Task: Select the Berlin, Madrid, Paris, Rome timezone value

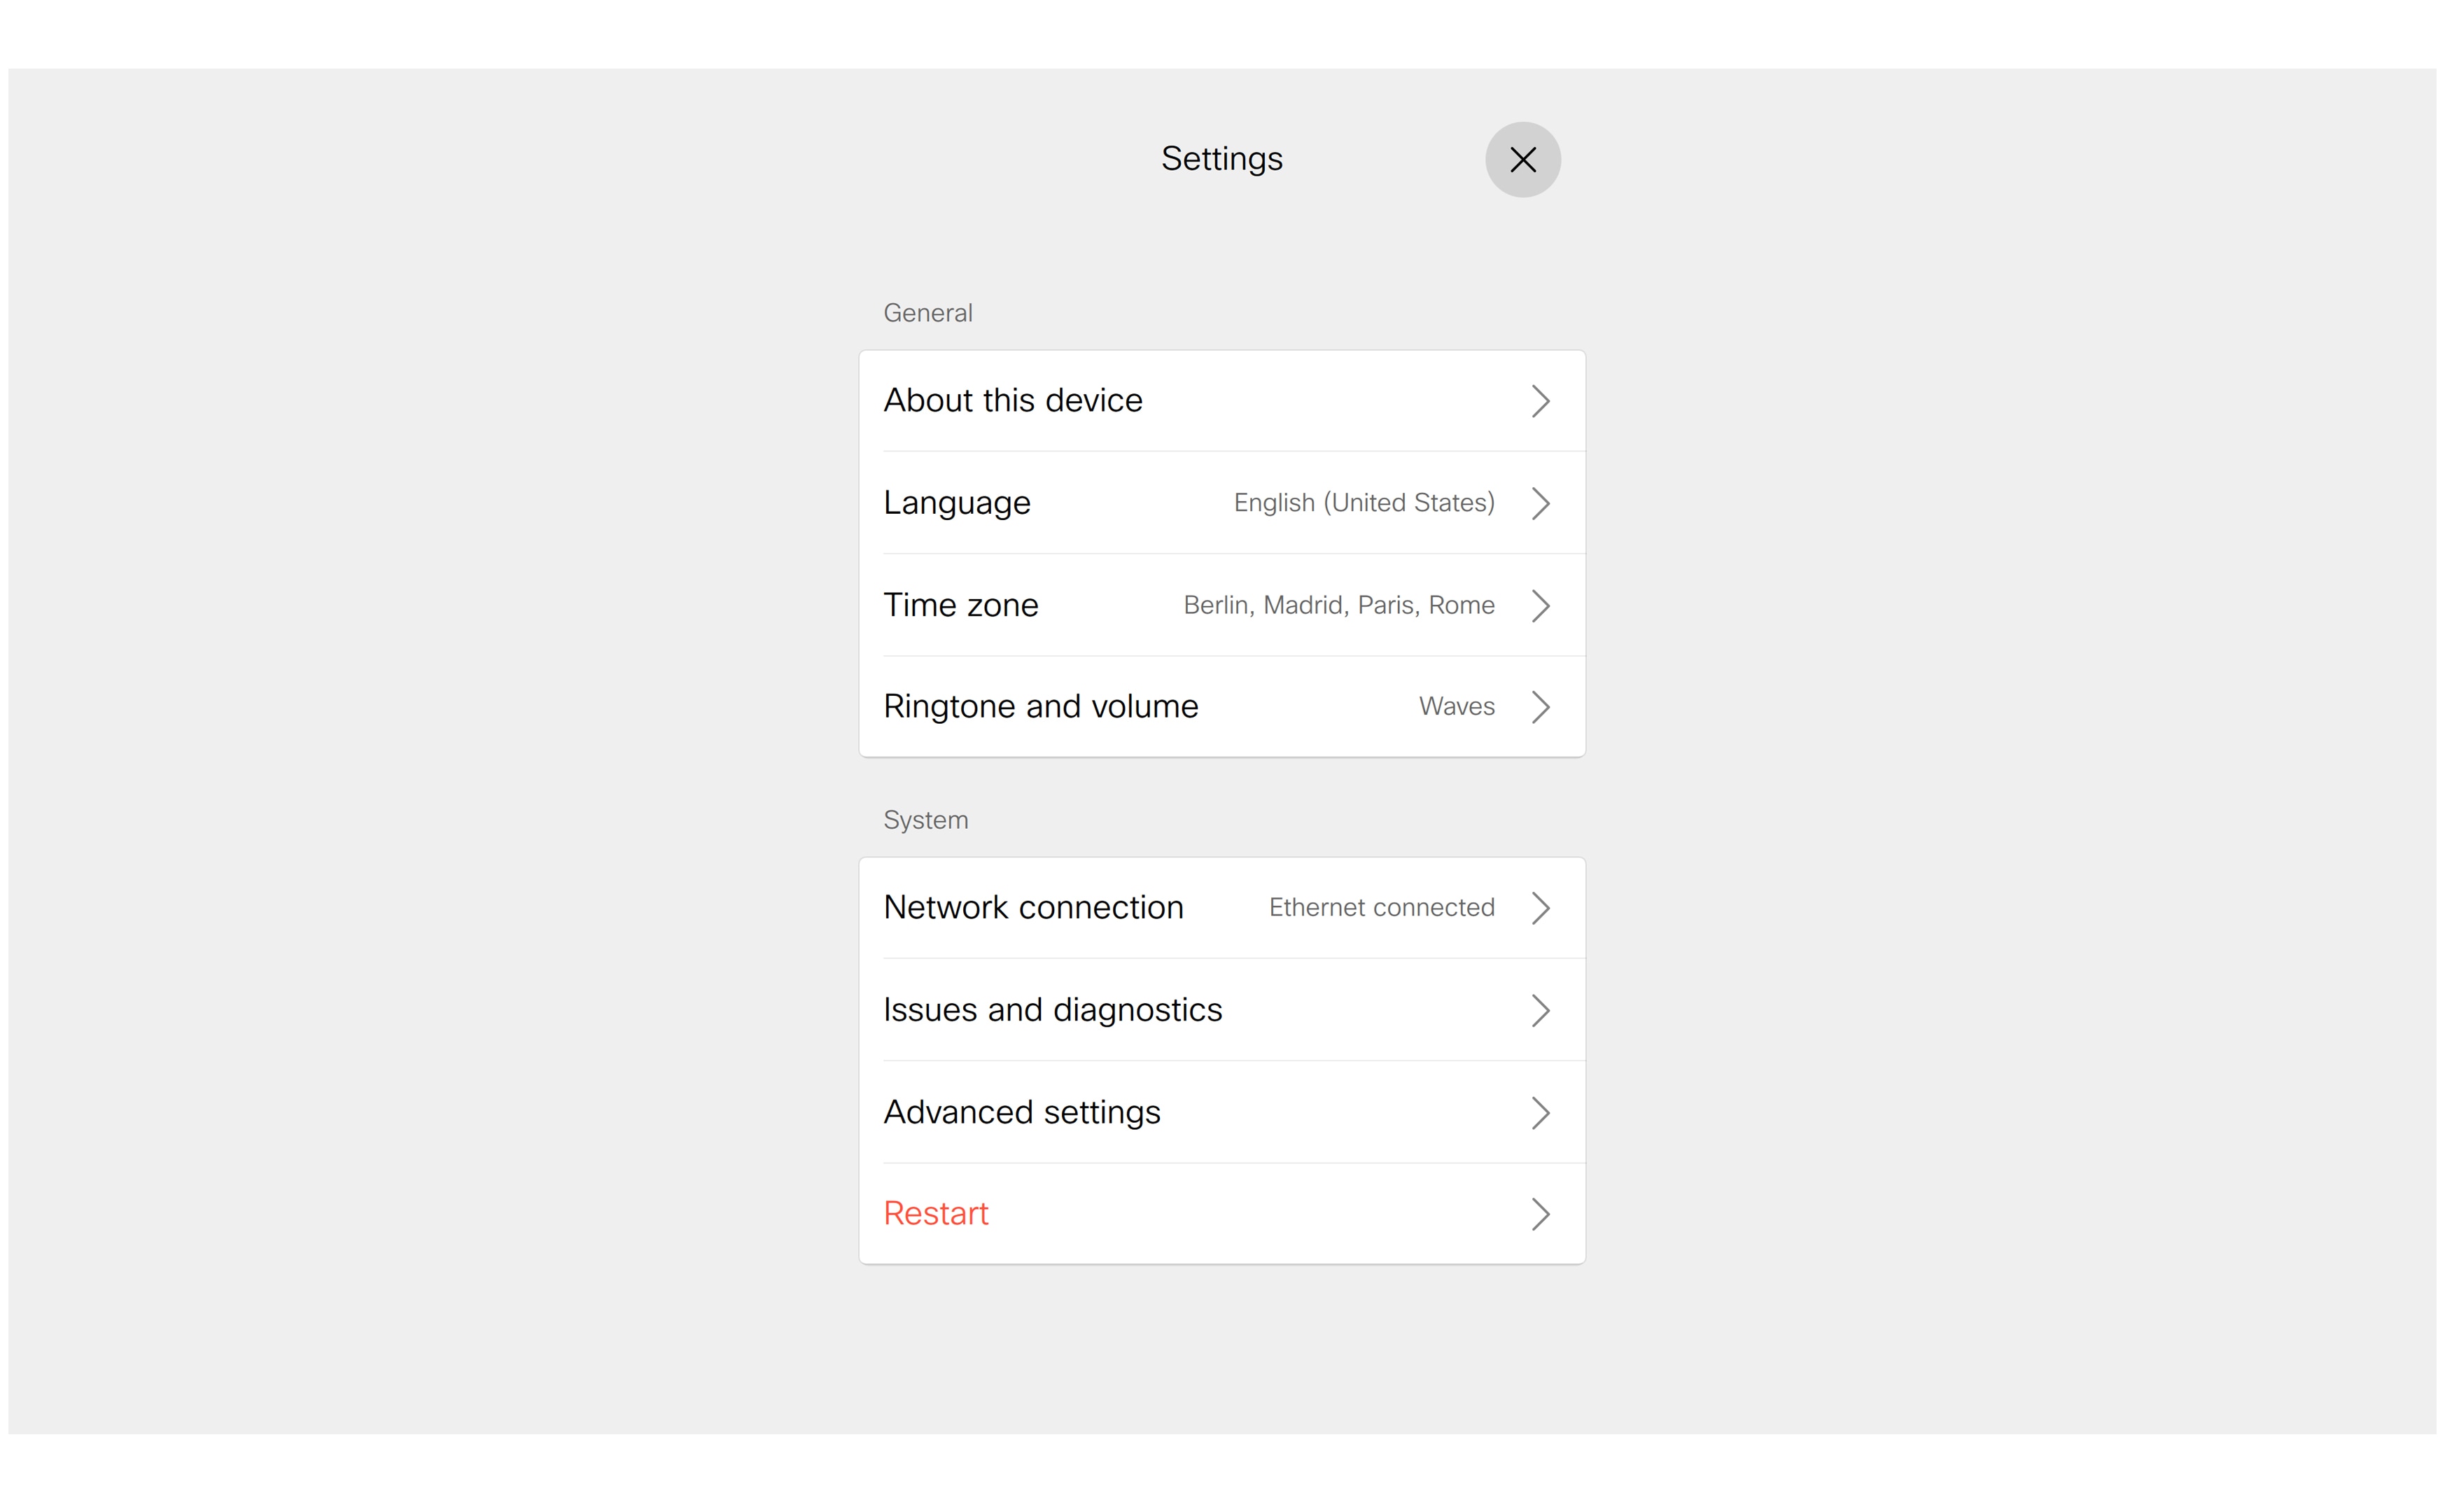Action: pos(1338,605)
